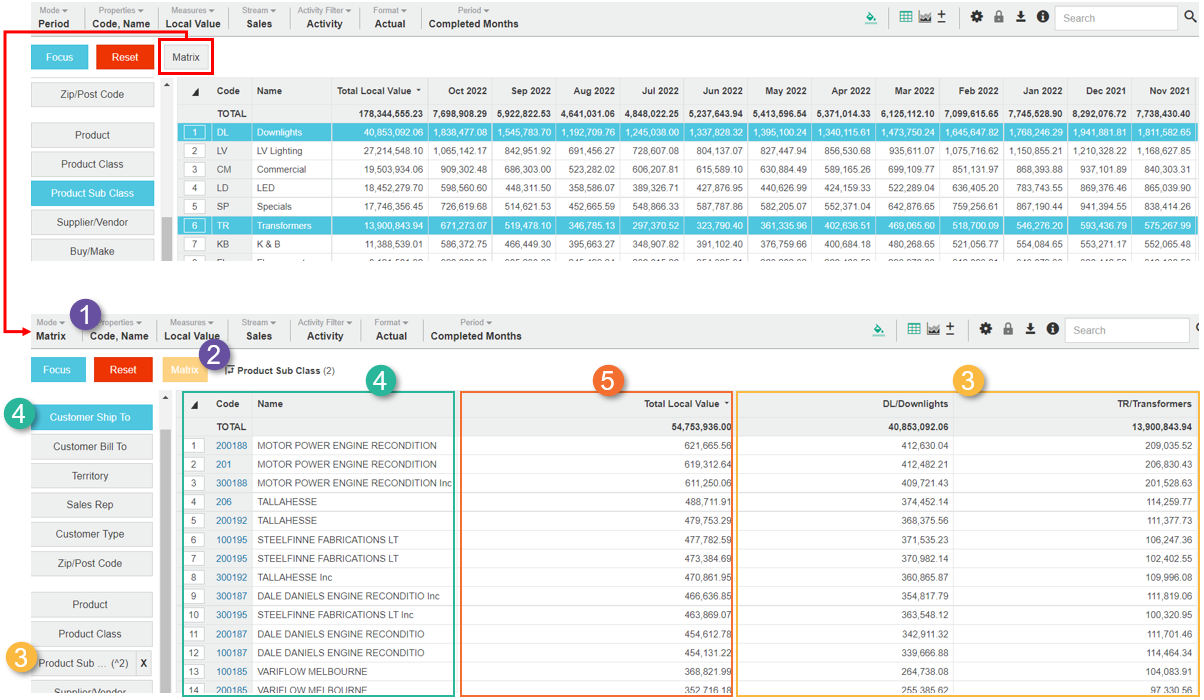Select row 2 LV Lighting number box

point(194,151)
